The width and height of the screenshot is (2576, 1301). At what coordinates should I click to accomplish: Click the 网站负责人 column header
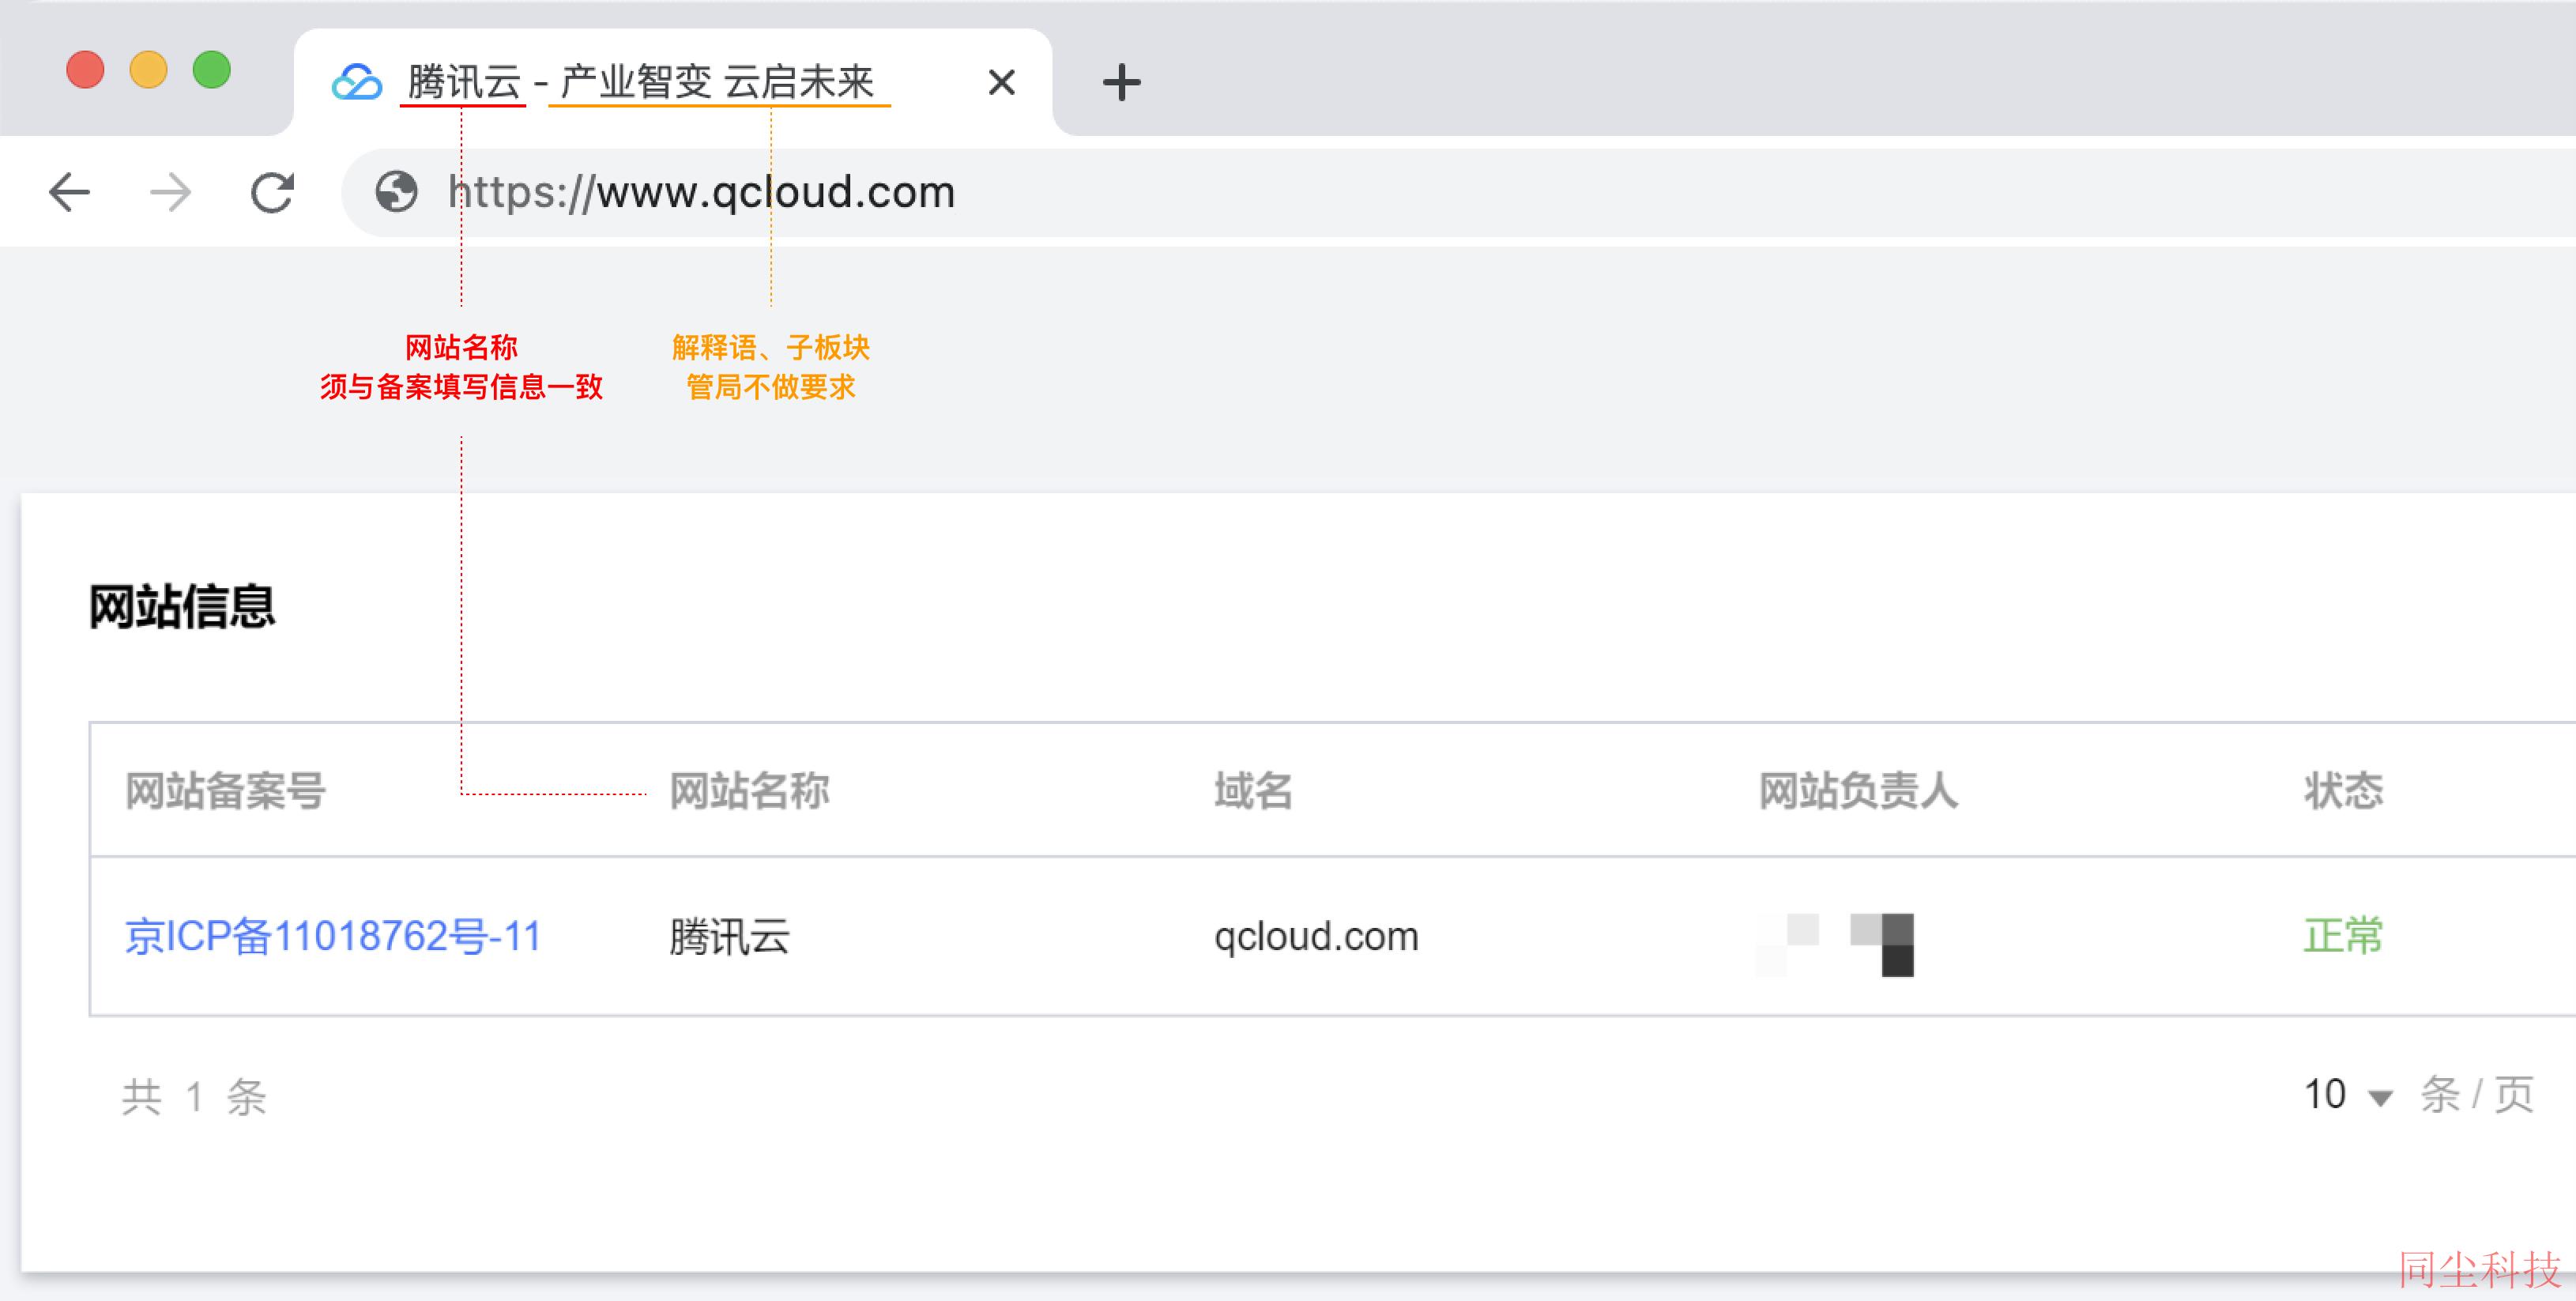click(1858, 790)
